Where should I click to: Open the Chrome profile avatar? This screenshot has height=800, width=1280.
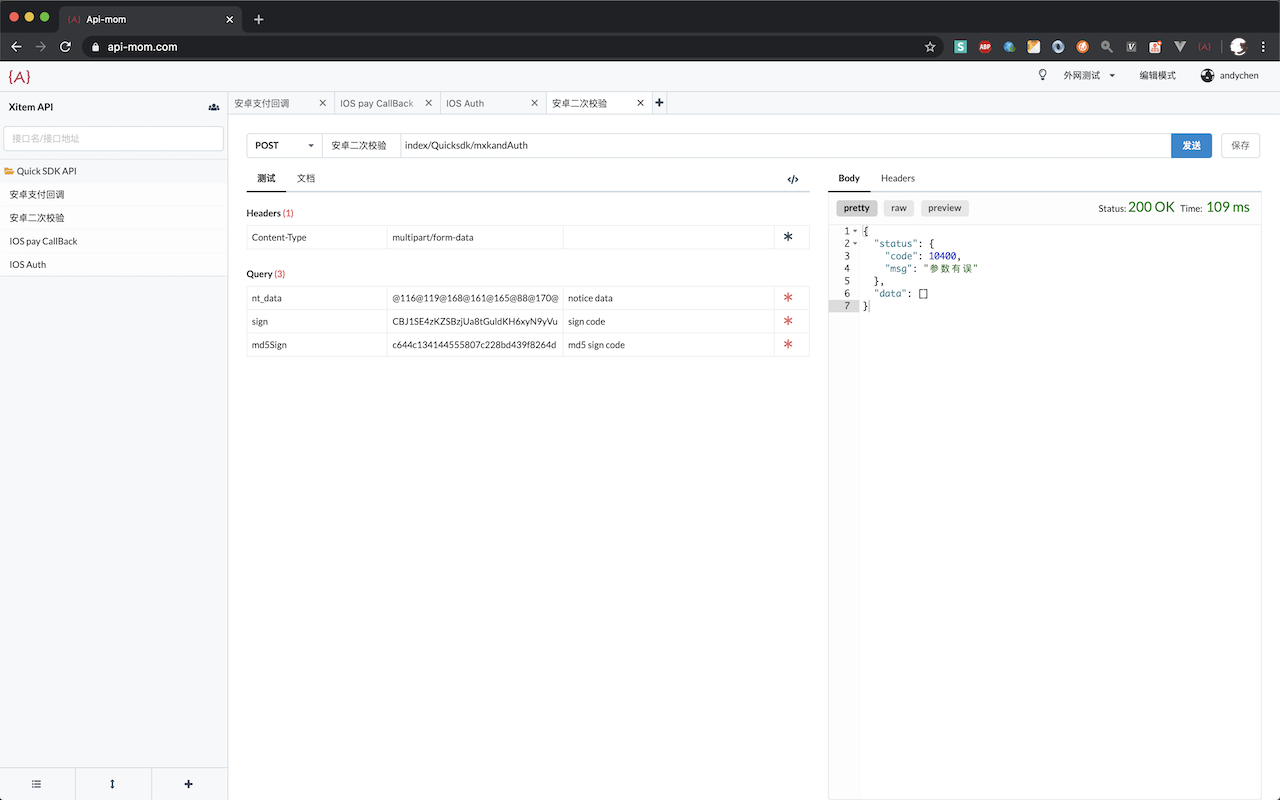tap(1238, 47)
